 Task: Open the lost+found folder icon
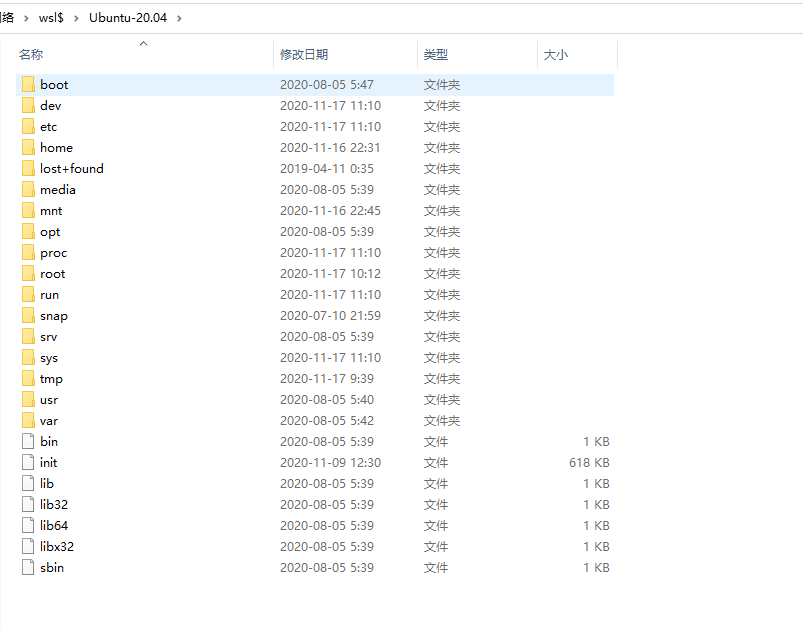click(27, 168)
